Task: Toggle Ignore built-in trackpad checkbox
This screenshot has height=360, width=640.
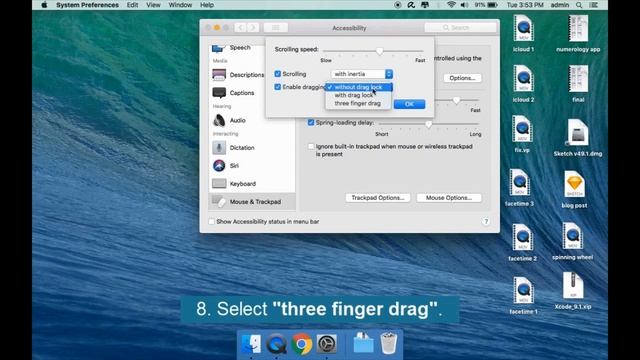Action: [311, 146]
